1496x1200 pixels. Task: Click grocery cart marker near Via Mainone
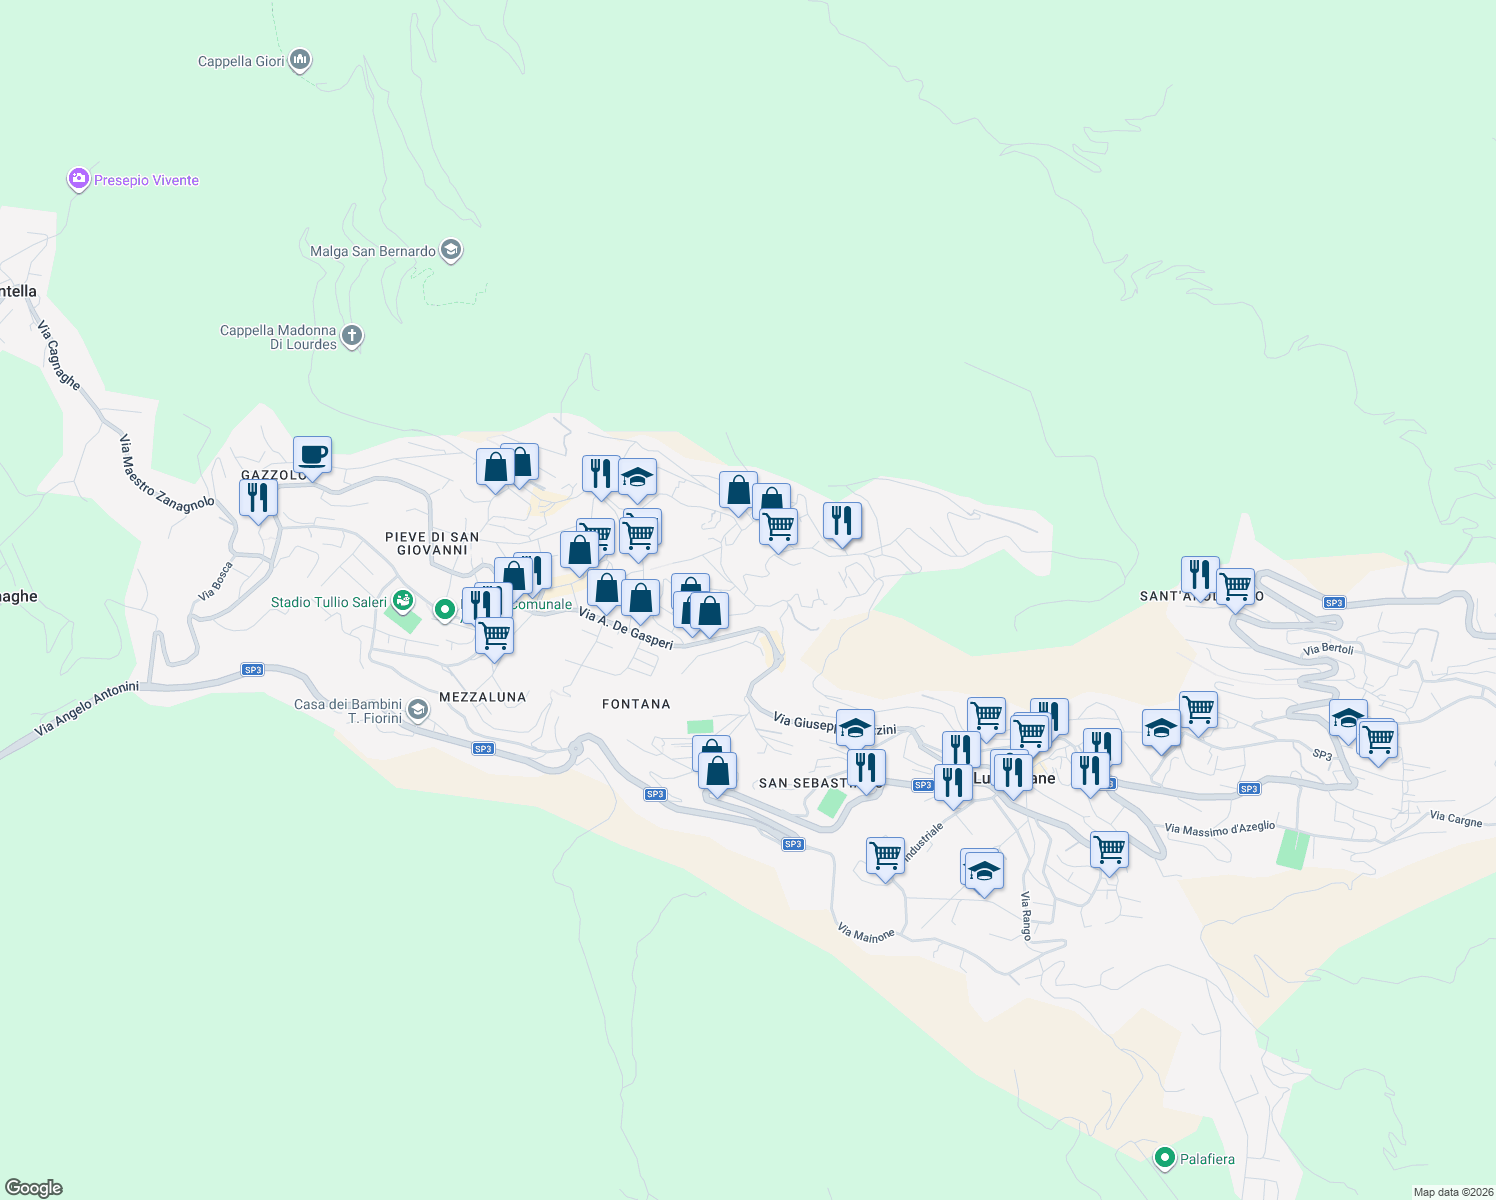click(885, 857)
